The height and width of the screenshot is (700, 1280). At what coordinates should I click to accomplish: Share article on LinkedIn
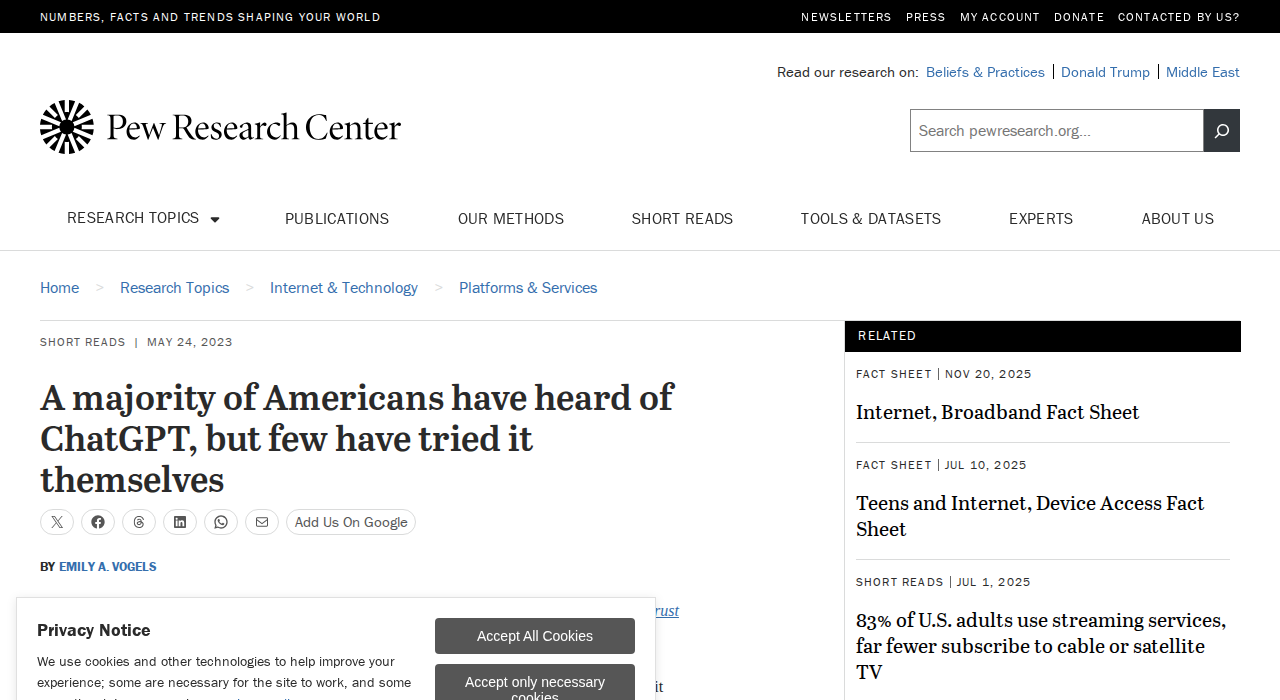[180, 522]
